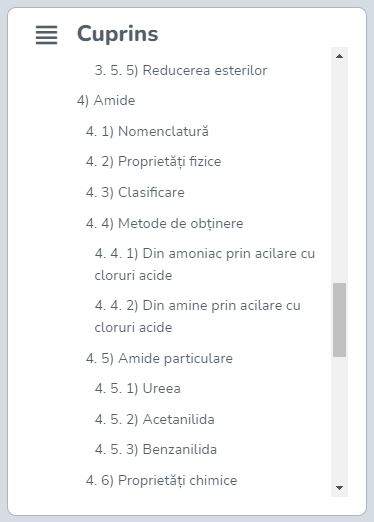Select 'Din amoniac prin acilare' entry

click(205, 264)
